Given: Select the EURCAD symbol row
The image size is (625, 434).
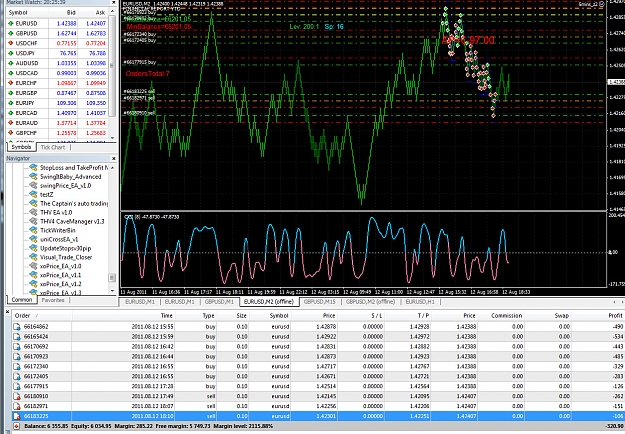Looking at the screenshot, I should tap(57, 113).
